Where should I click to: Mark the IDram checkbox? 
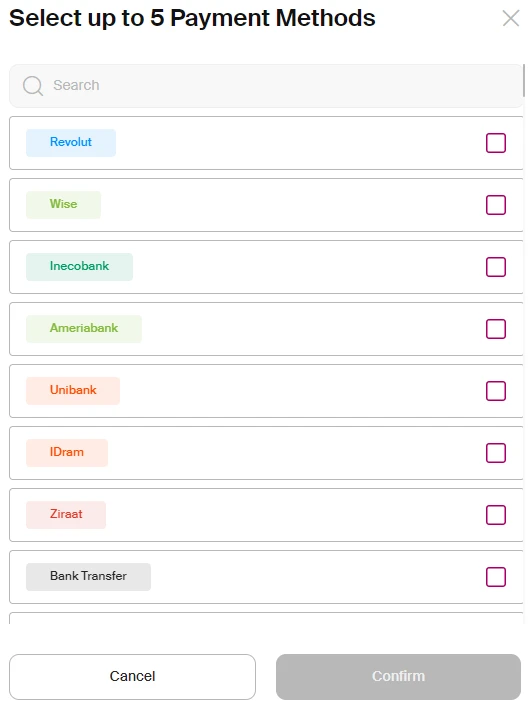coord(495,453)
